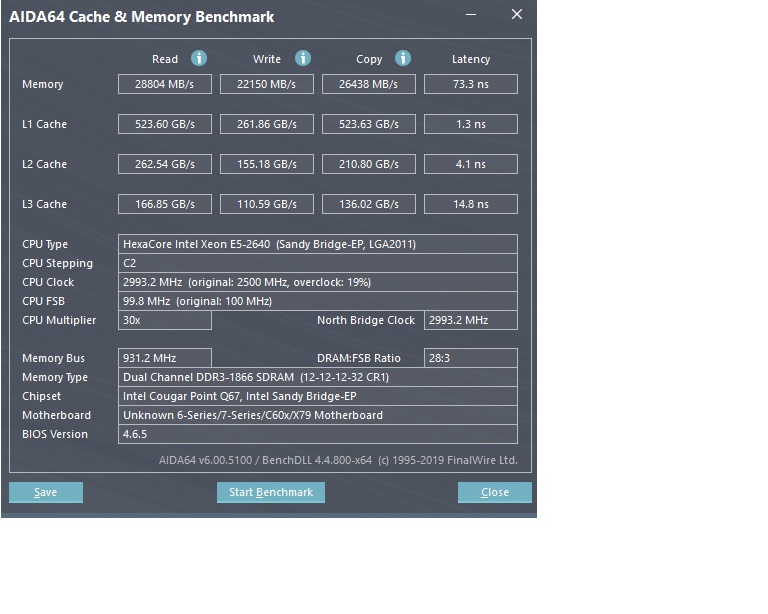
Task: Click the CPU Multiplier field 30x
Action: 165,320
